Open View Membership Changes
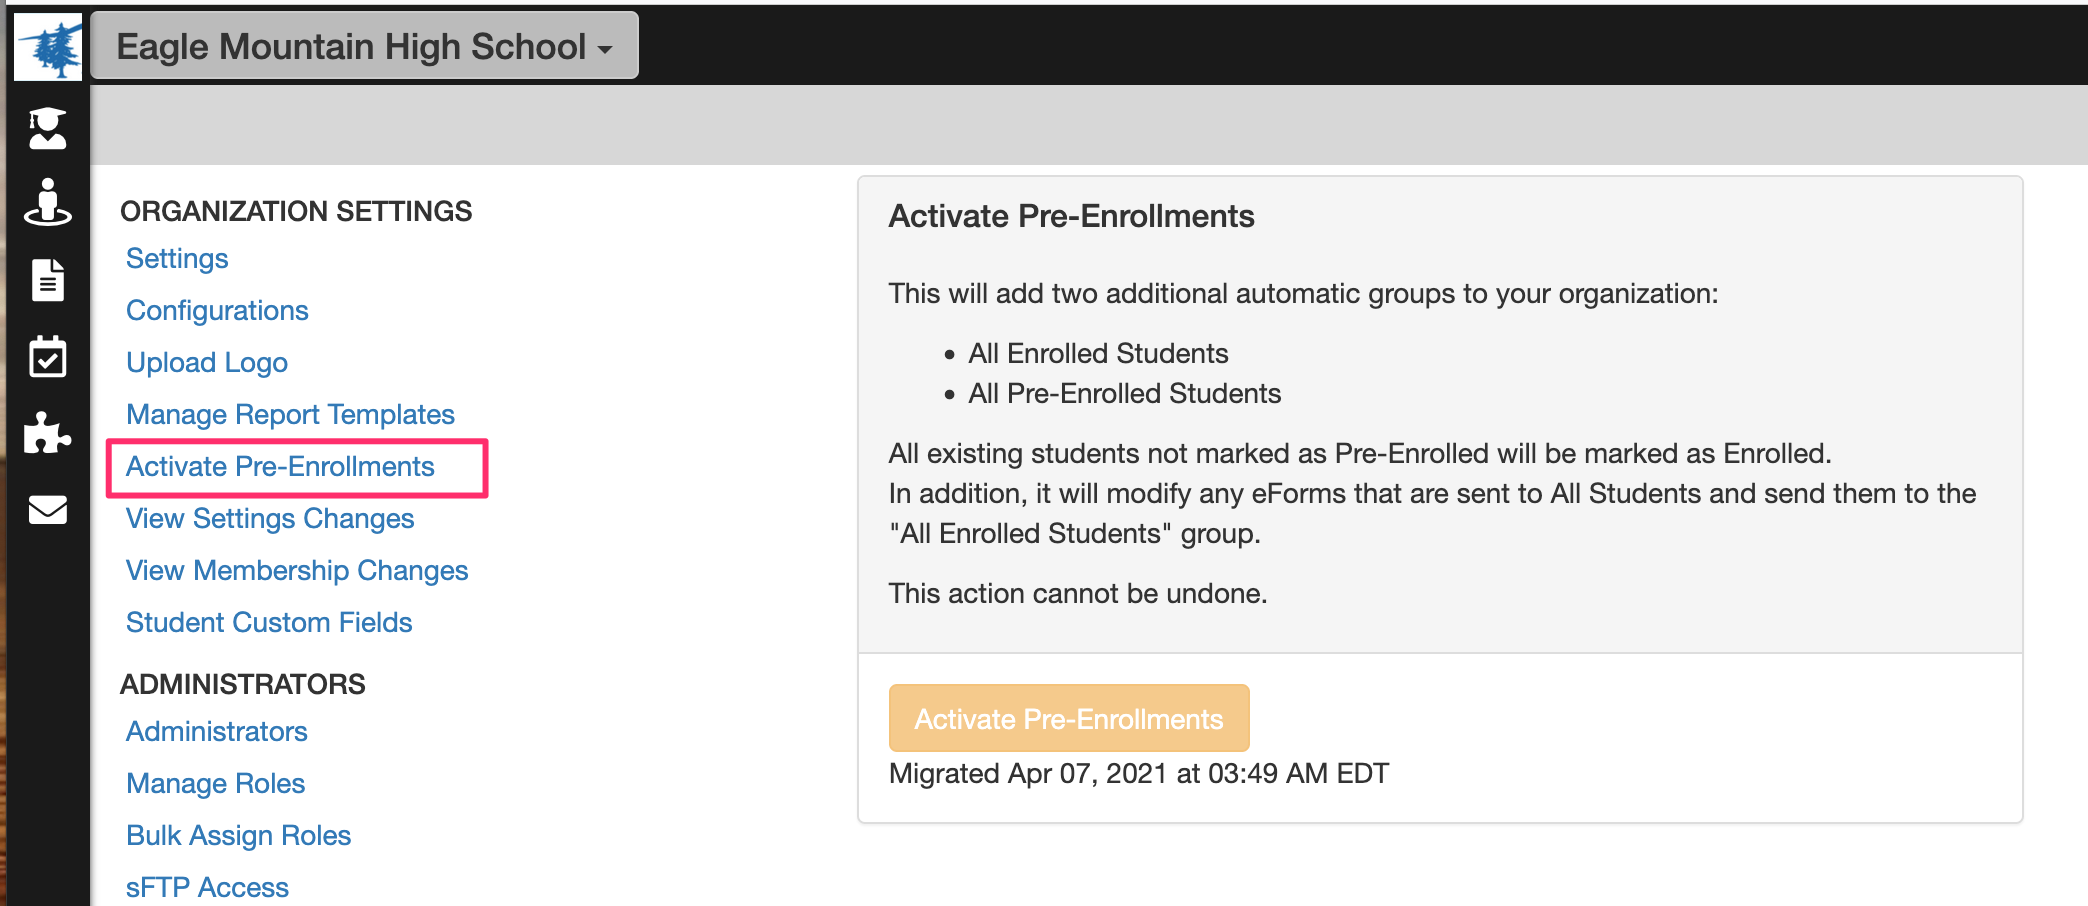This screenshot has height=906, width=2088. click(297, 570)
